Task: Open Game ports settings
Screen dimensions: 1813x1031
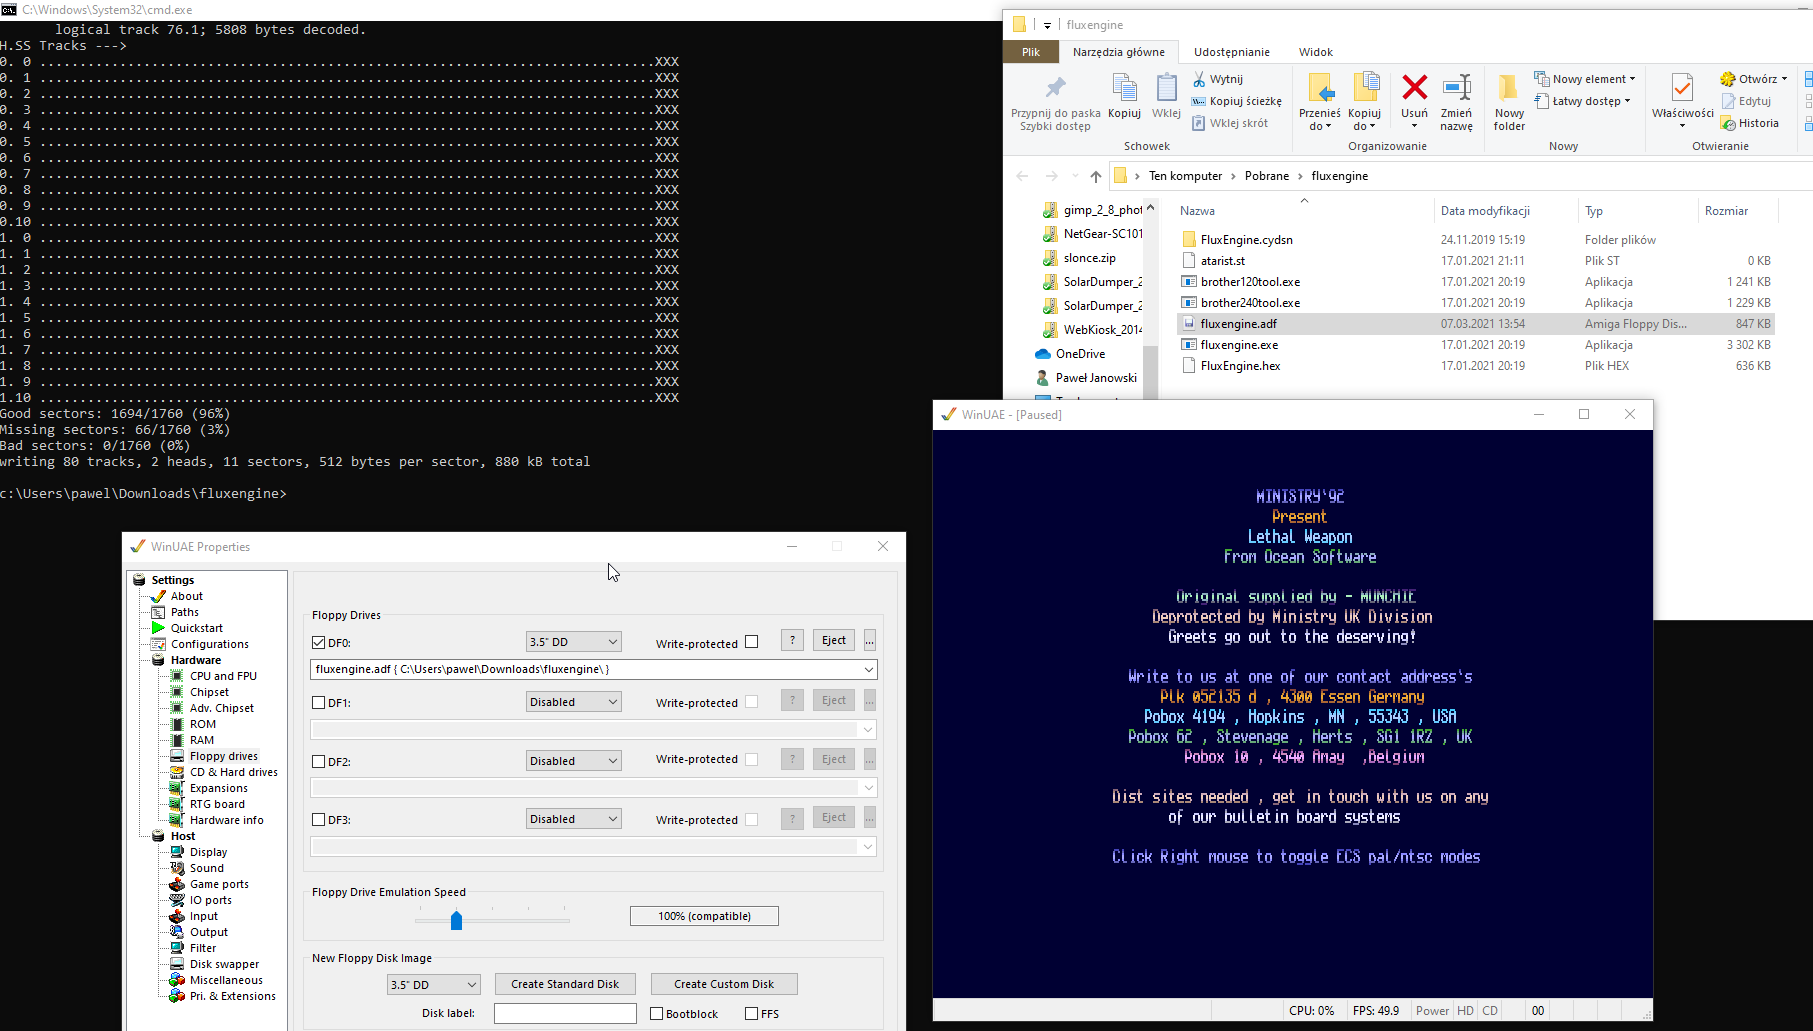Action: pos(219,884)
